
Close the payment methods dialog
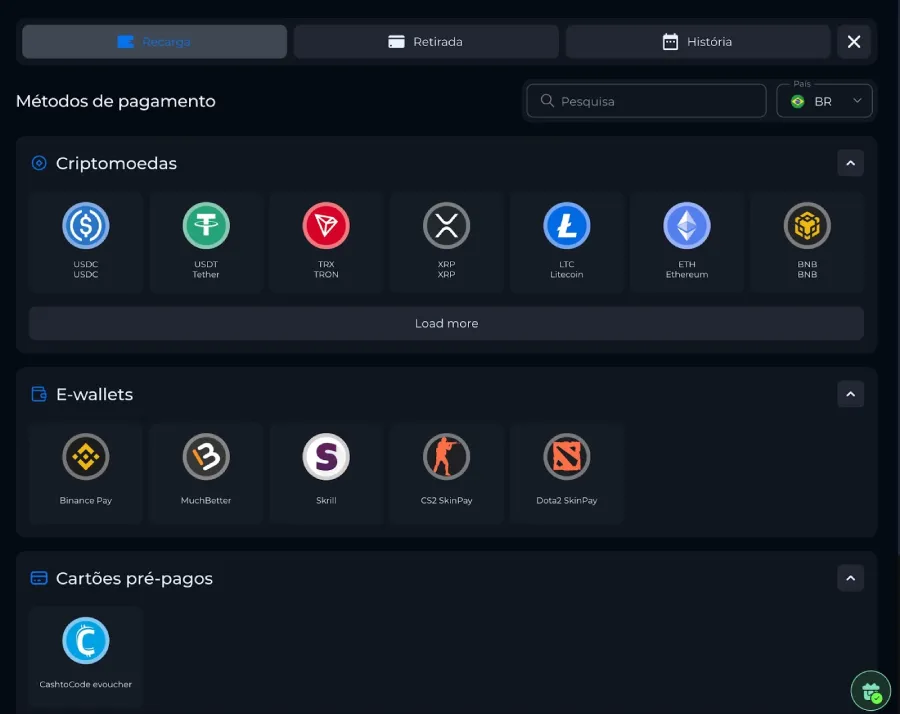[x=854, y=41]
